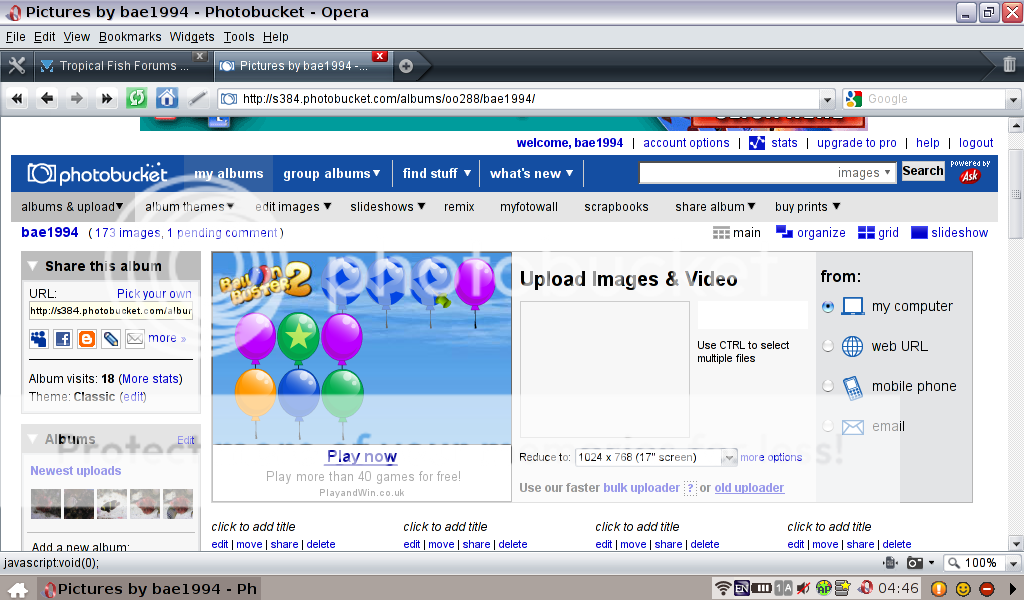This screenshot has height=600, width=1024.
Task: Share album via MySpace icon
Action: coord(39,338)
